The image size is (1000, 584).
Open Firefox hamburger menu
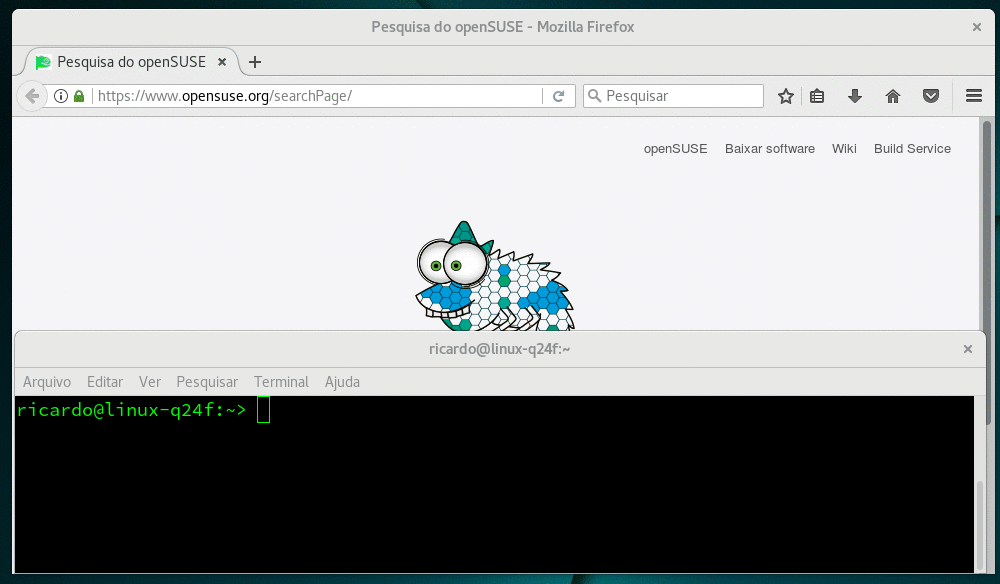click(x=973, y=96)
